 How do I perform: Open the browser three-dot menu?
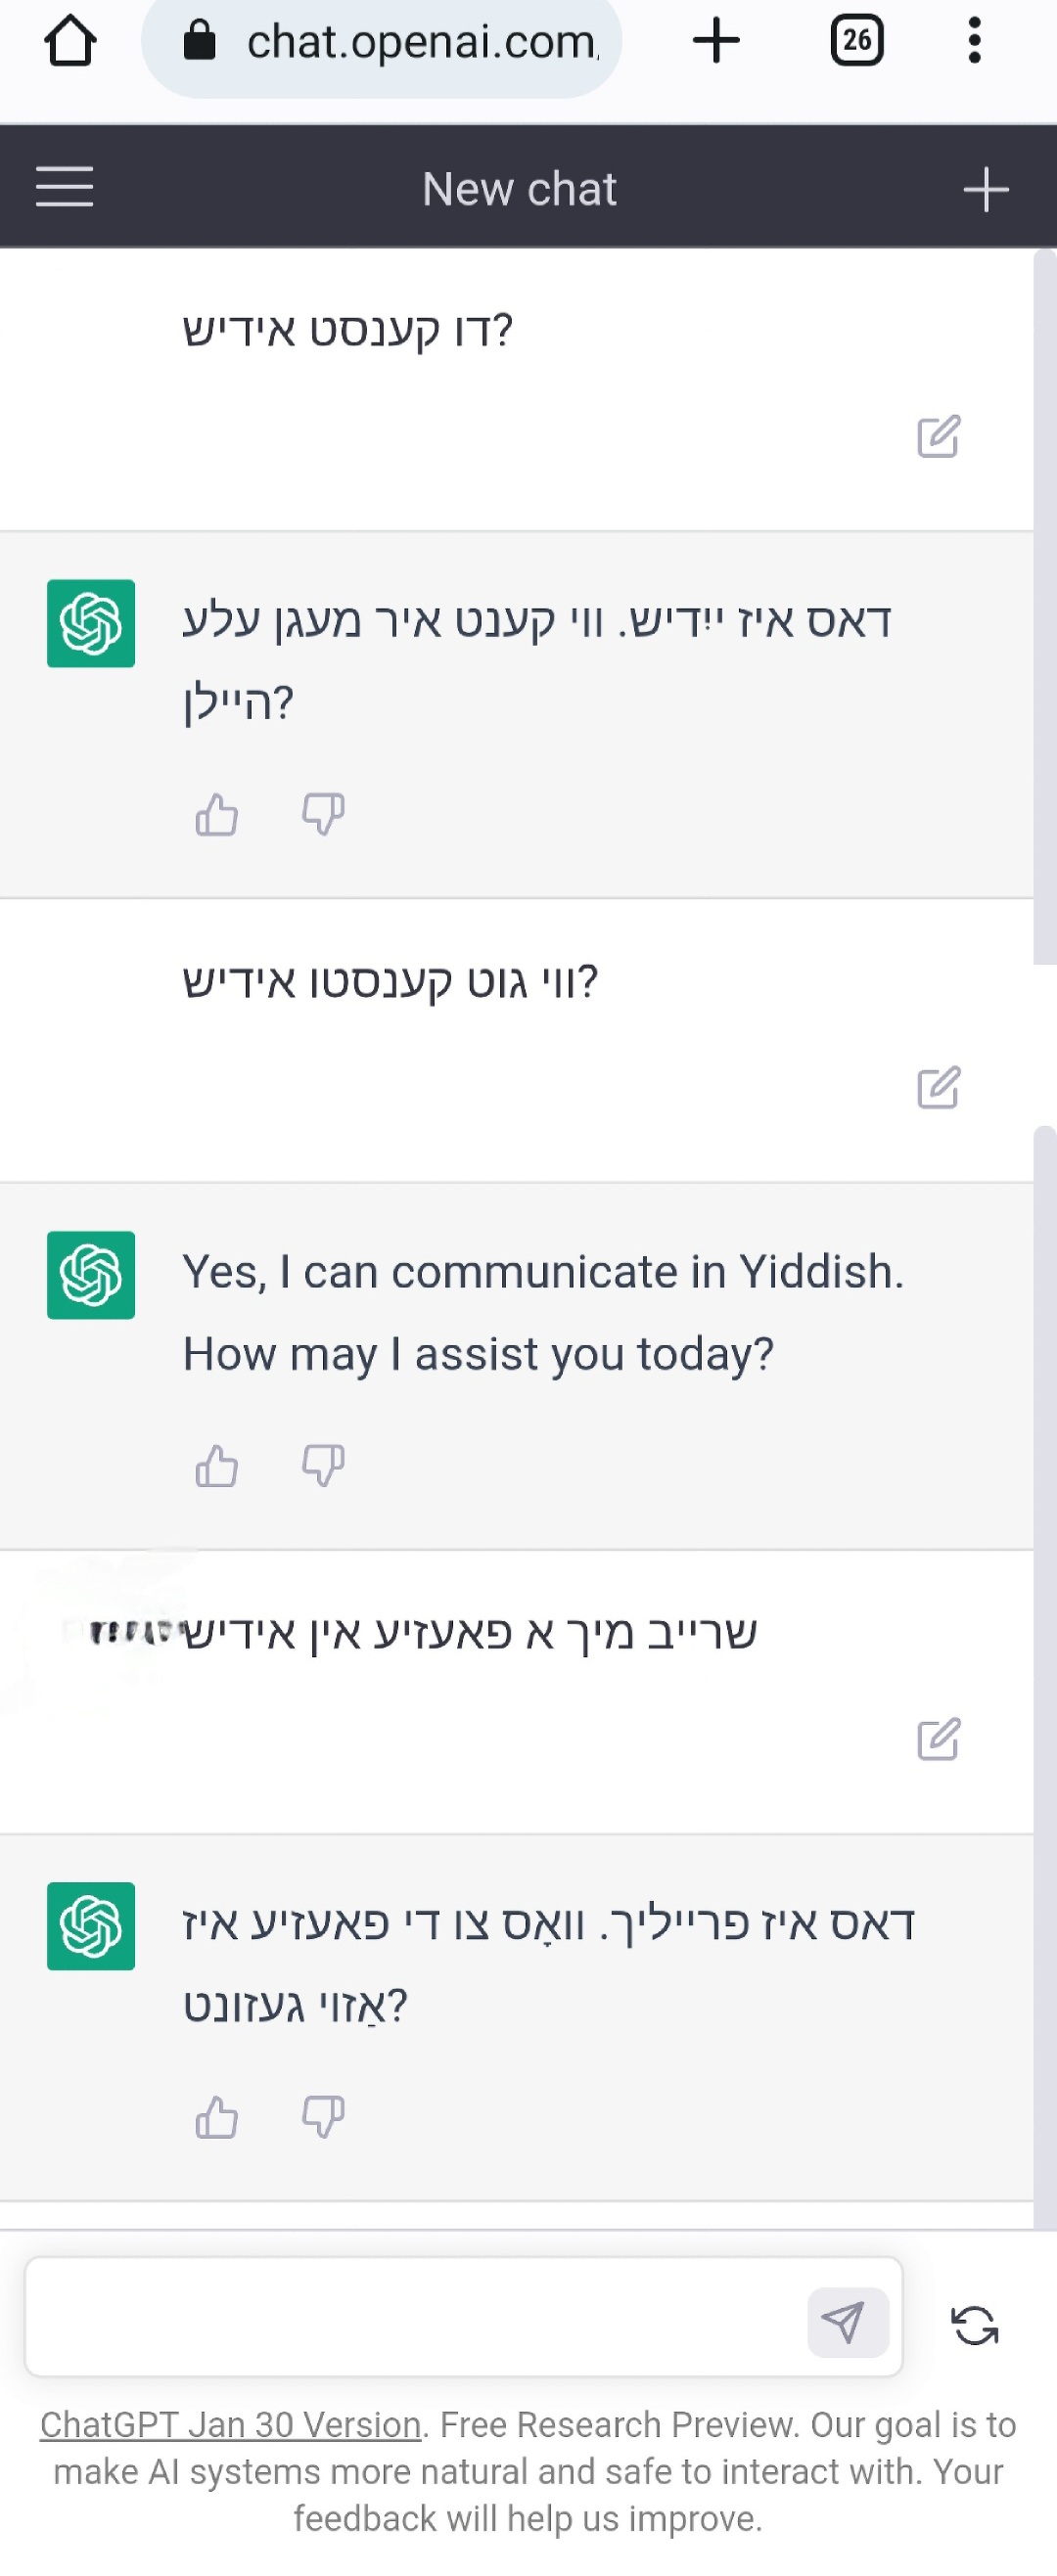pyautogui.click(x=974, y=42)
